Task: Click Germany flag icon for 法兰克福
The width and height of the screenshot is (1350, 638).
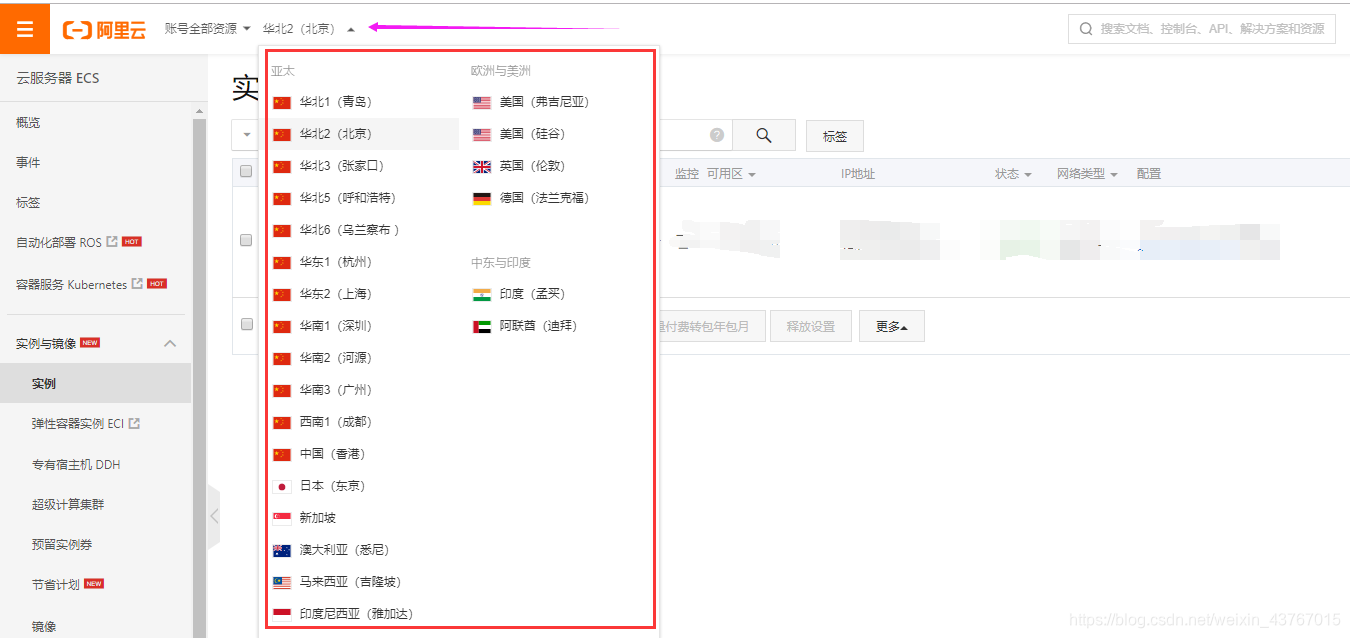Action: tap(482, 198)
